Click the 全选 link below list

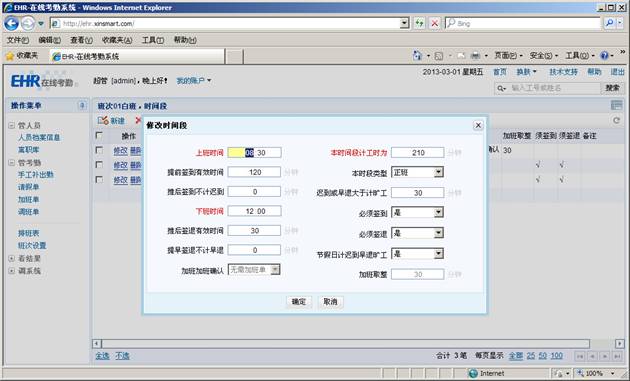[x=102, y=356]
